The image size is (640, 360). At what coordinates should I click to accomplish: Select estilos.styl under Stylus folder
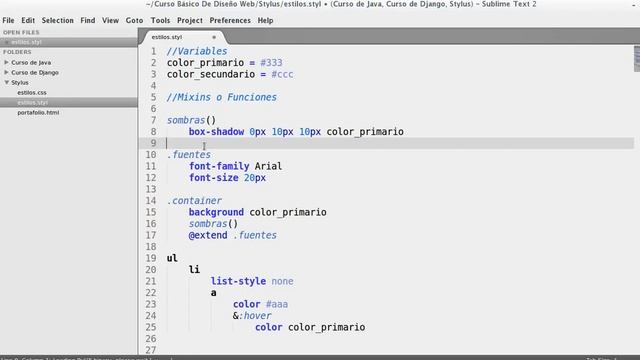(x=33, y=102)
